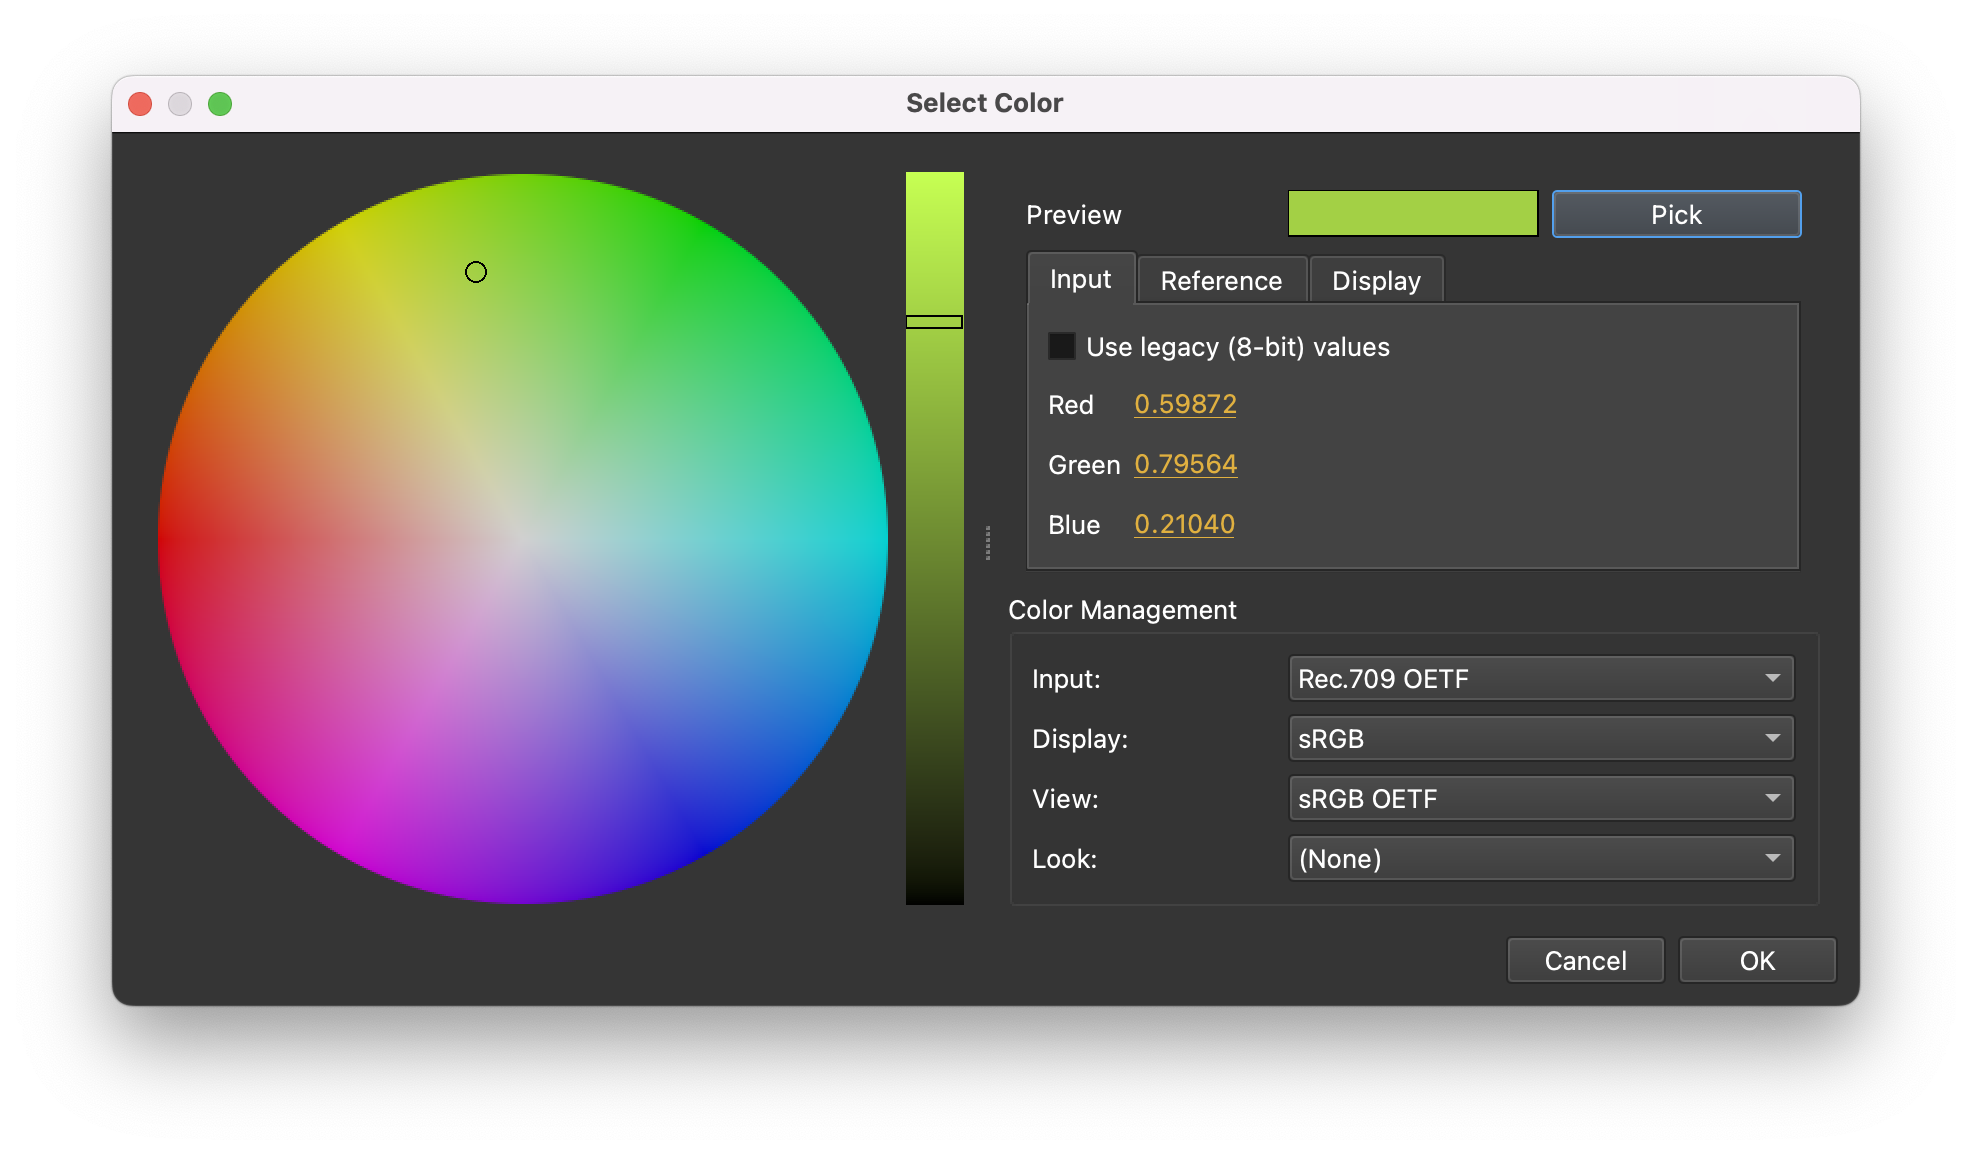
Task: Open the Input color space dropdown
Action: point(1539,678)
